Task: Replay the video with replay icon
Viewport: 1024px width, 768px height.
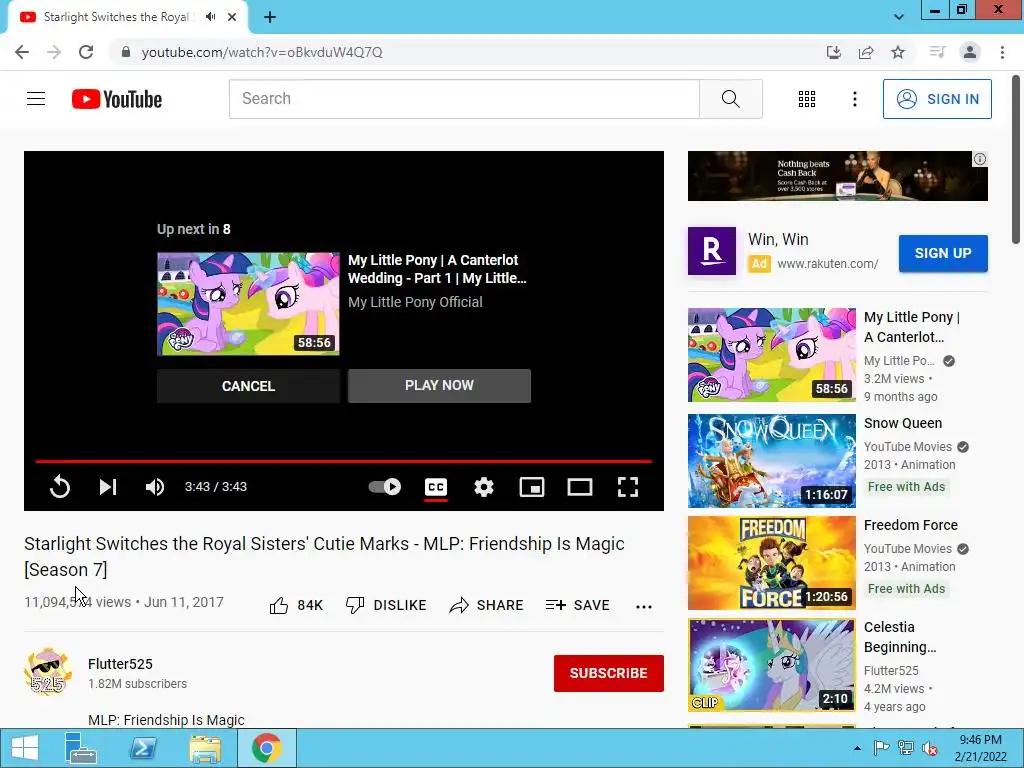Action: click(59, 487)
